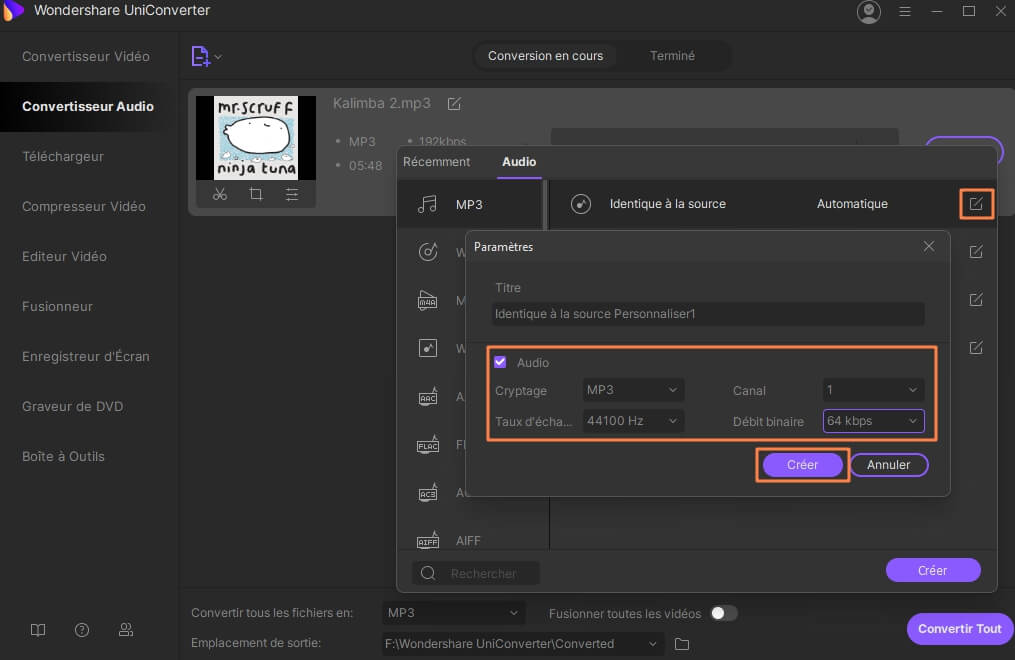Open the help question mark icon

pyautogui.click(x=82, y=630)
